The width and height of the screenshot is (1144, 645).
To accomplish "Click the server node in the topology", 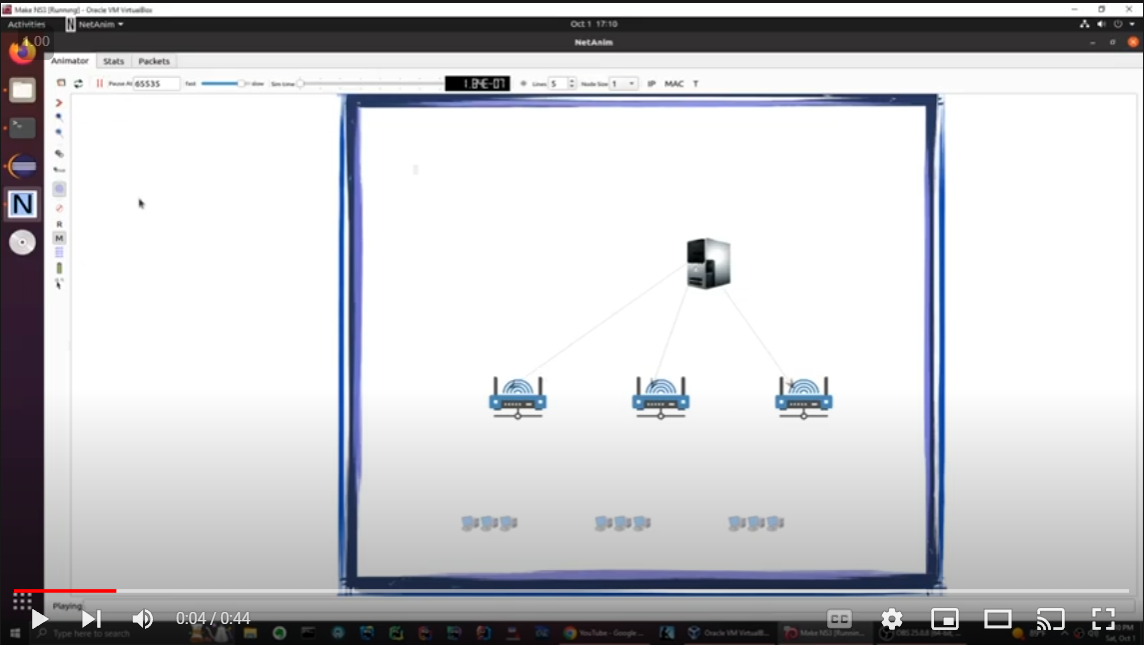I will click(x=708, y=263).
